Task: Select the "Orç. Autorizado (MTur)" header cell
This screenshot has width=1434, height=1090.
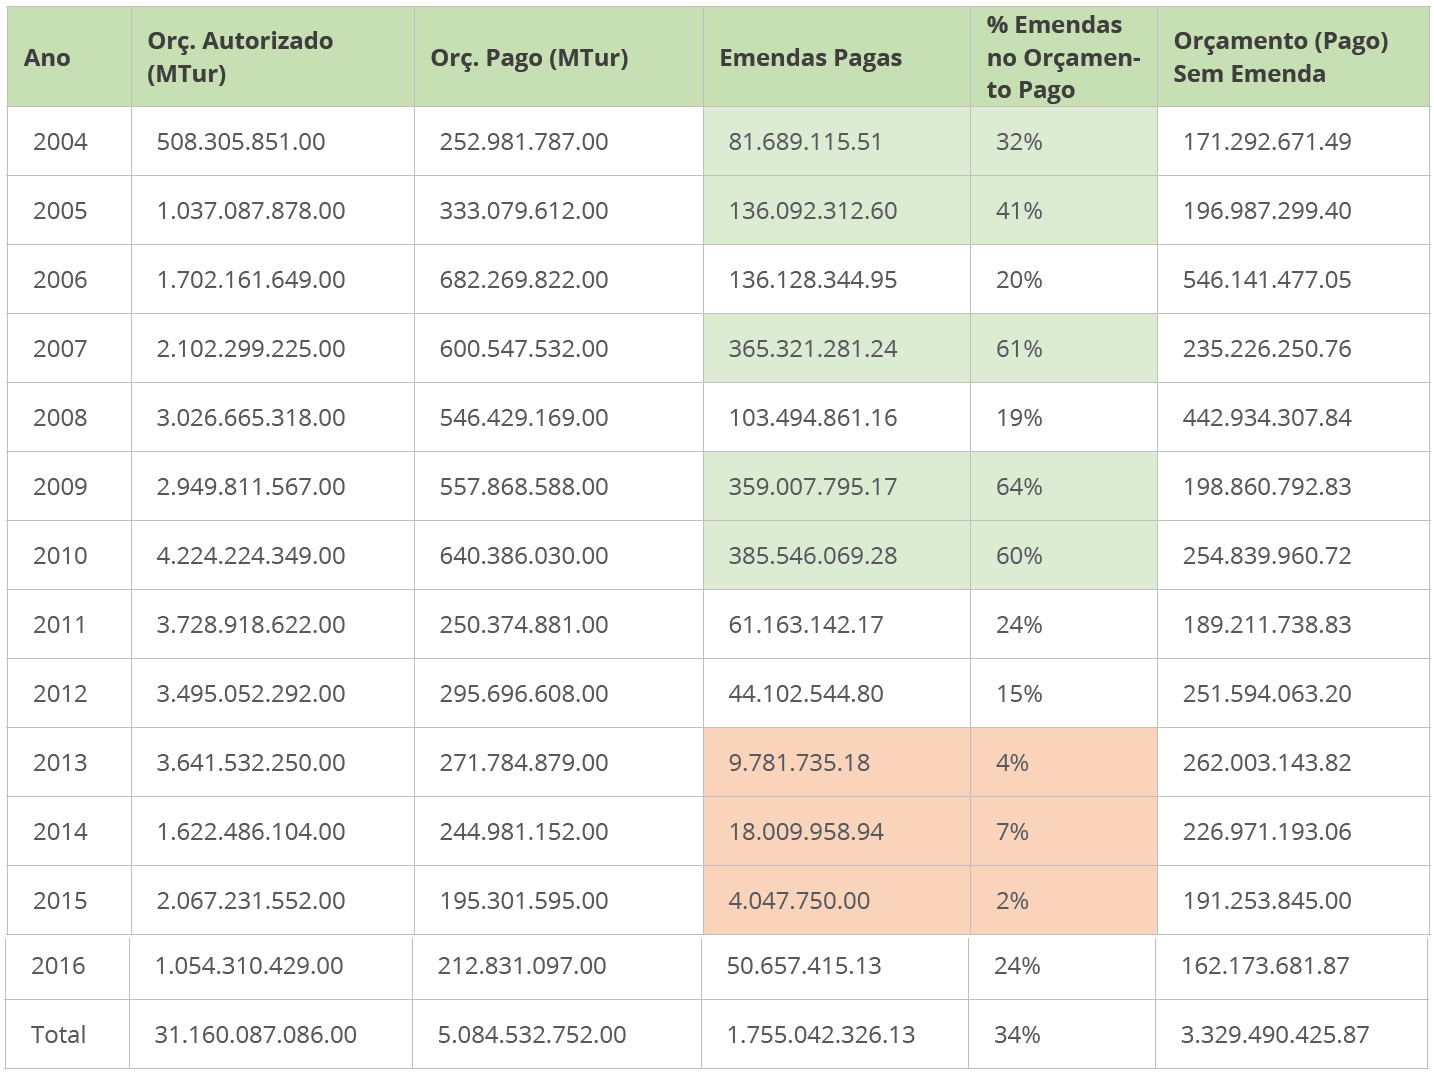Action: 240,57
